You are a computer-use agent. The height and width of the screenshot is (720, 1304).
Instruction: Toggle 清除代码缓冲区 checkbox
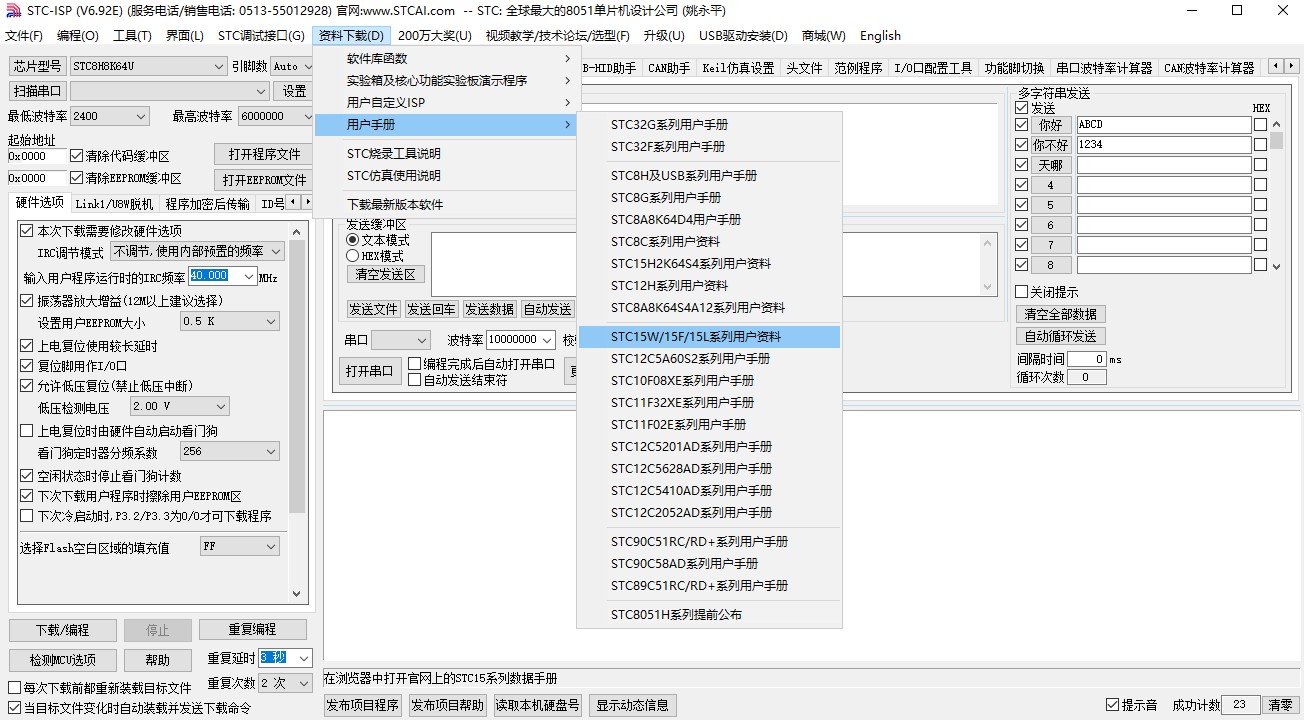[x=77, y=156]
